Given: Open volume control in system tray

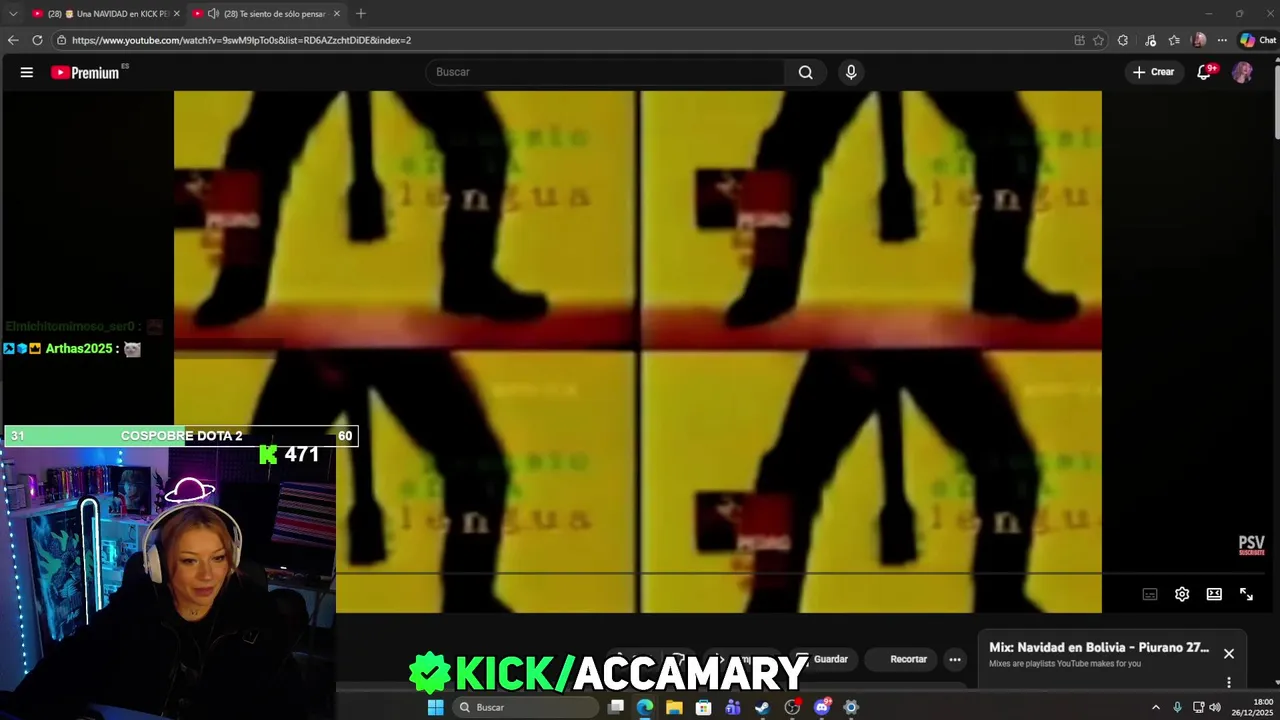Looking at the screenshot, I should (1215, 707).
